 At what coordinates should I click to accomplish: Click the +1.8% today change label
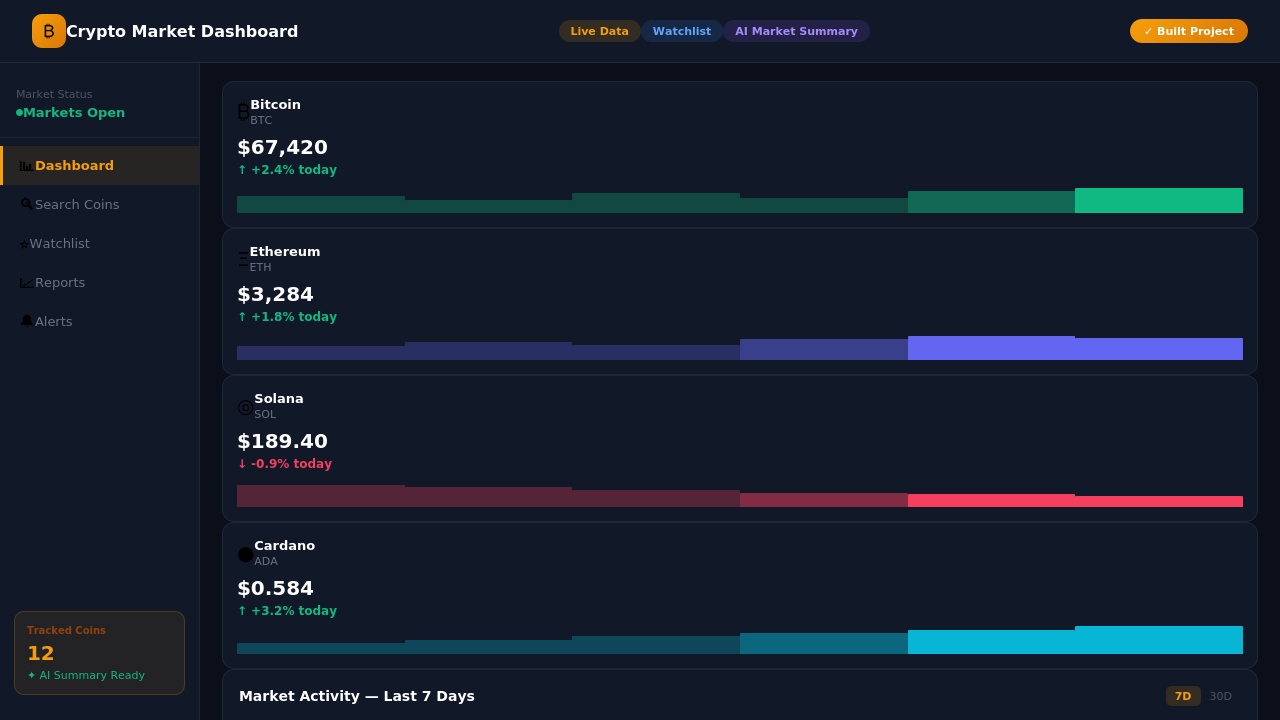(x=287, y=317)
